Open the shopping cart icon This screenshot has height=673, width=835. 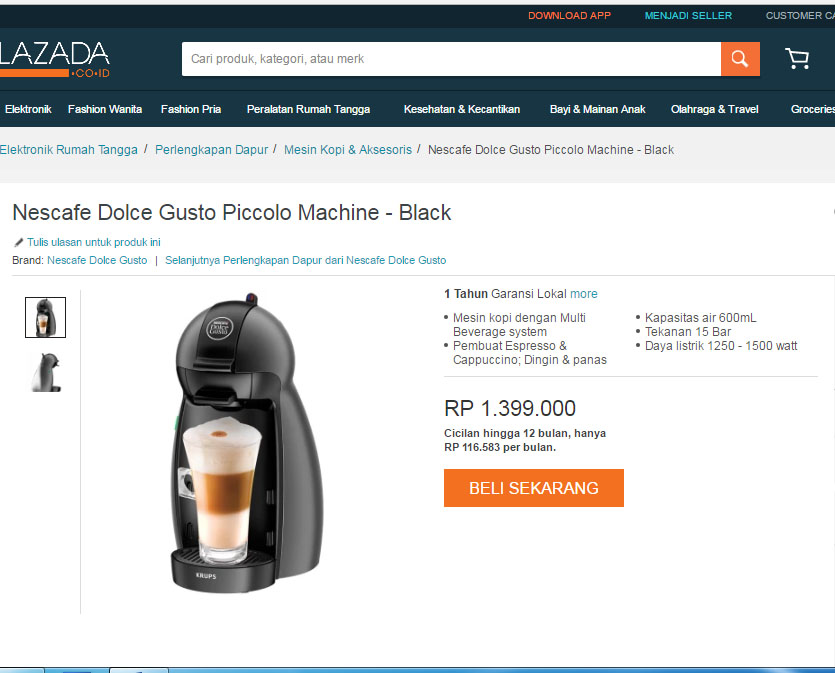[x=797, y=59]
